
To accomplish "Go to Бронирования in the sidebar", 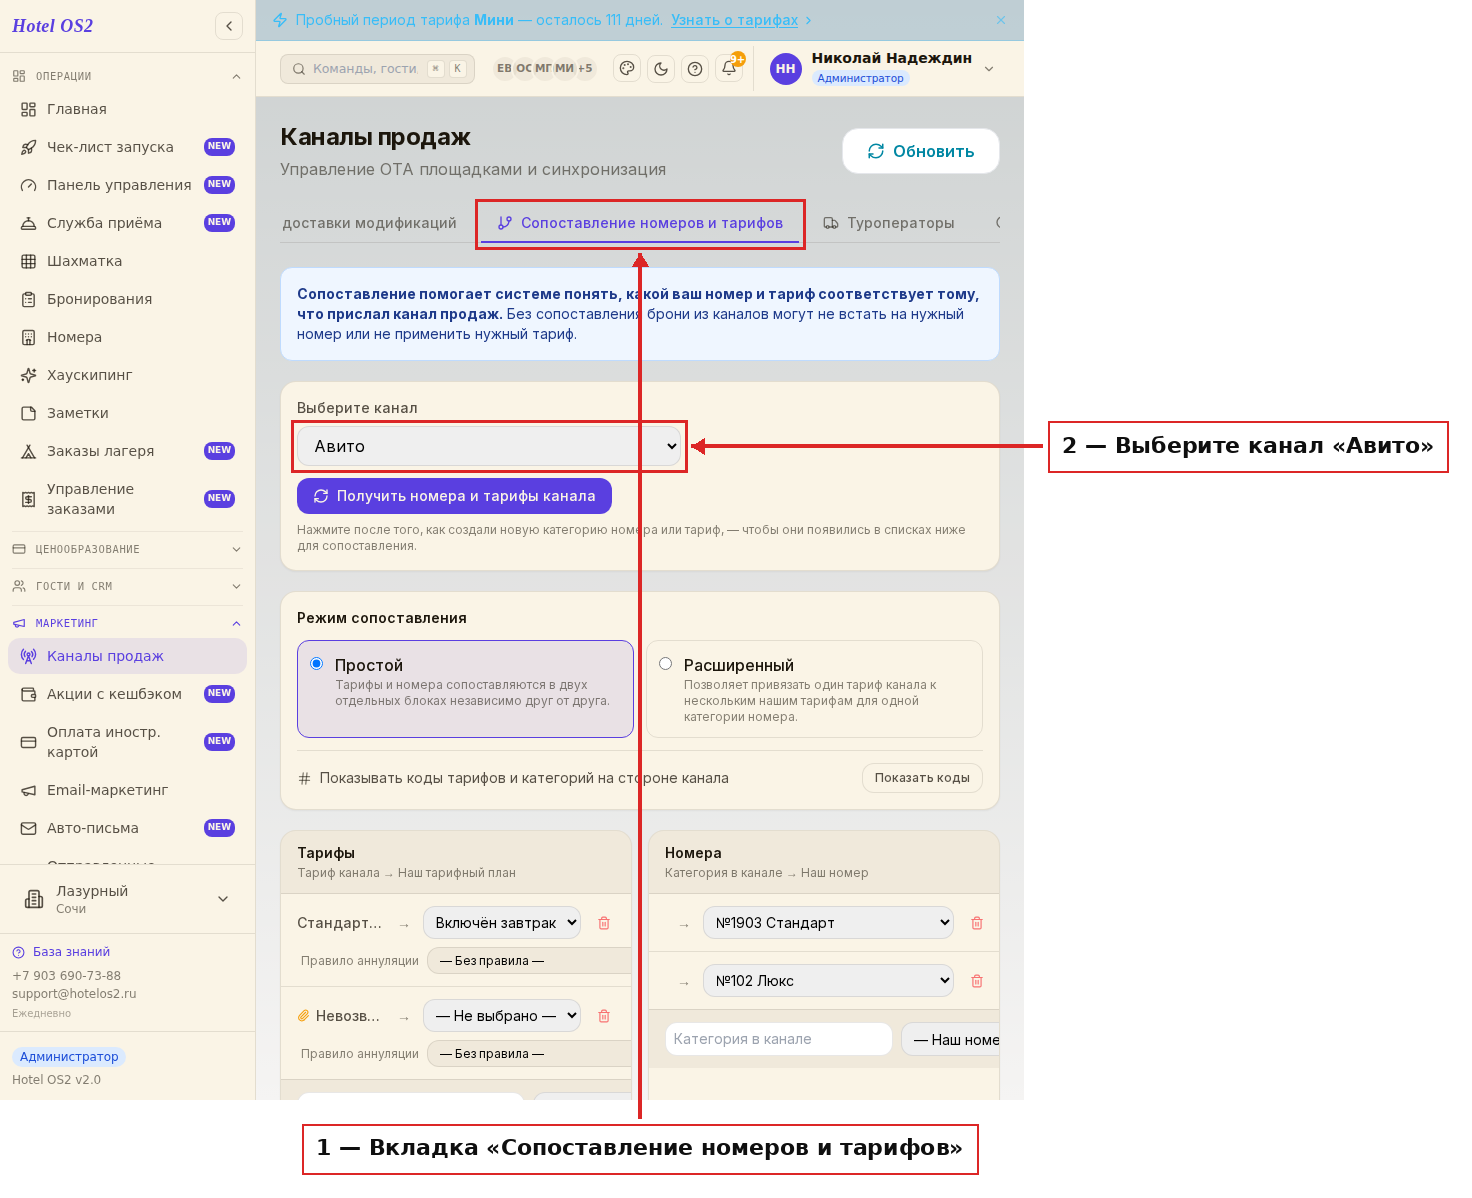I will click(127, 299).
